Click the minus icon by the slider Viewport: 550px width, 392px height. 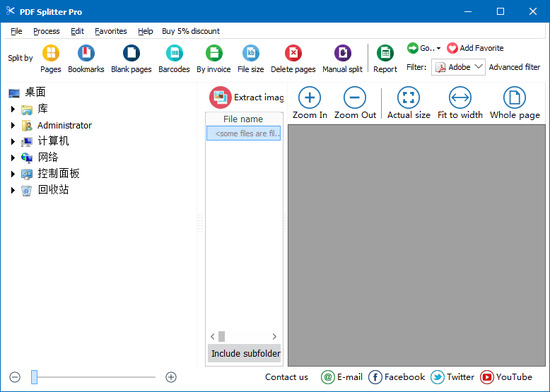tap(15, 377)
